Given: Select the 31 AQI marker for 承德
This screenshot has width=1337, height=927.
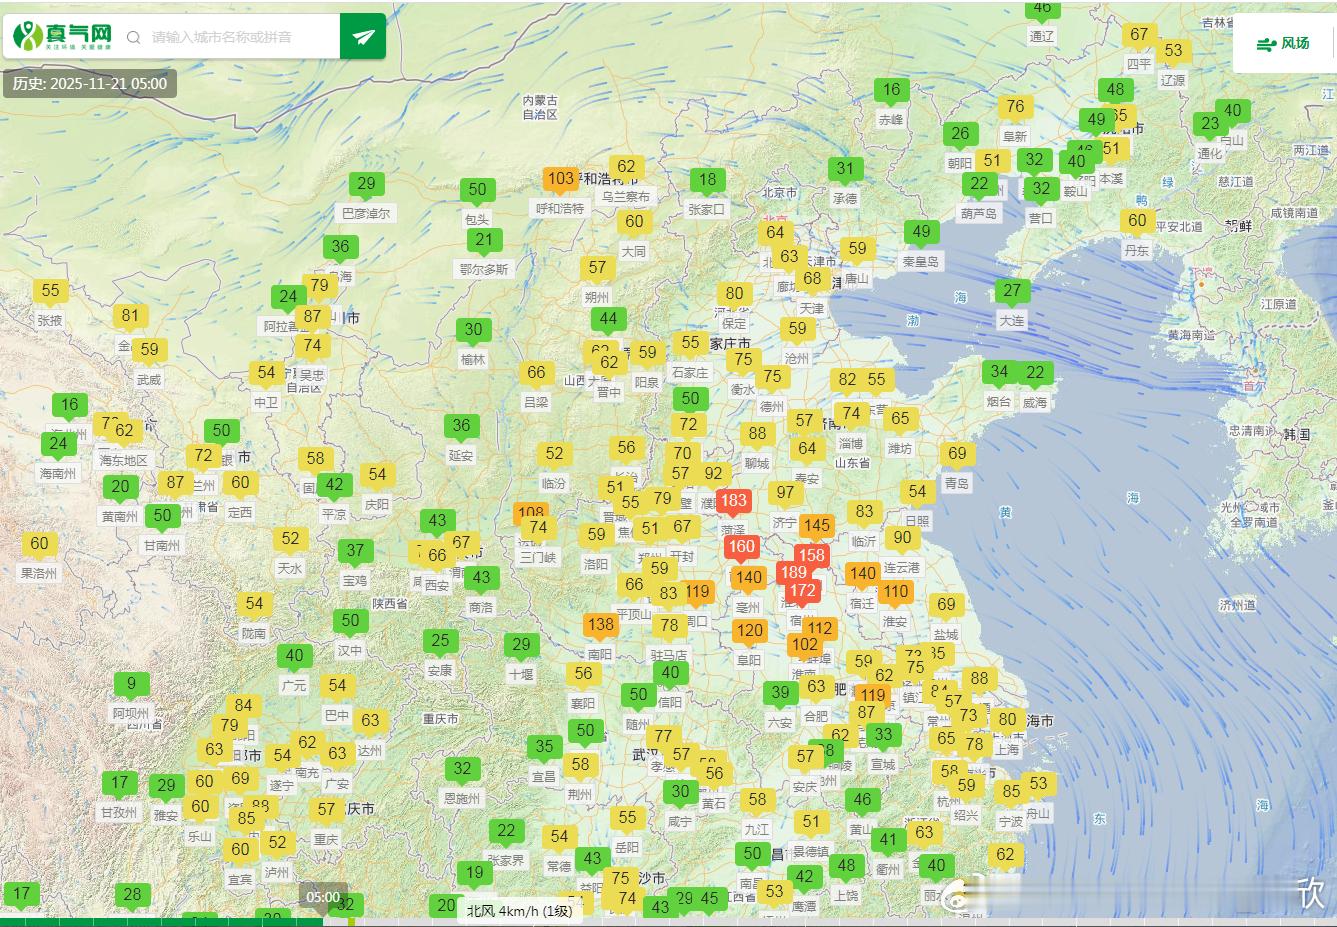Looking at the screenshot, I should click(x=846, y=169).
